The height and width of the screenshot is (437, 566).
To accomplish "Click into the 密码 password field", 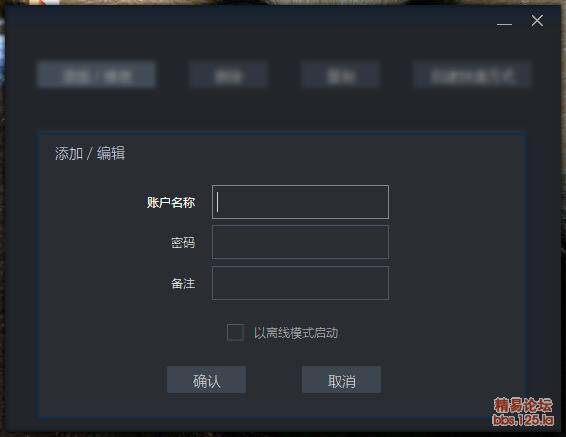I will point(300,242).
